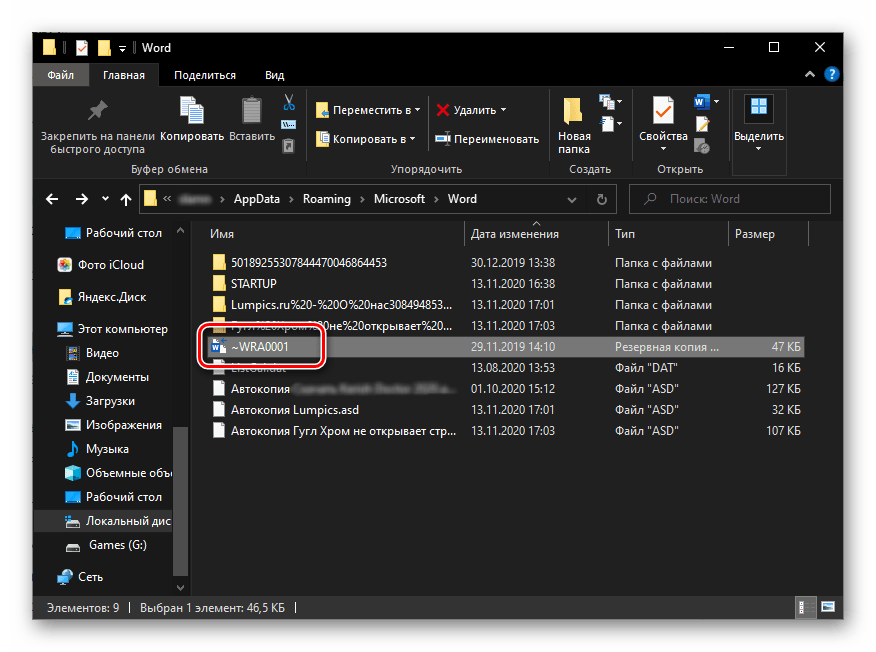This screenshot has height=652, width=876.
Task: Open the Копировать в dropdown
Action: click(367, 139)
